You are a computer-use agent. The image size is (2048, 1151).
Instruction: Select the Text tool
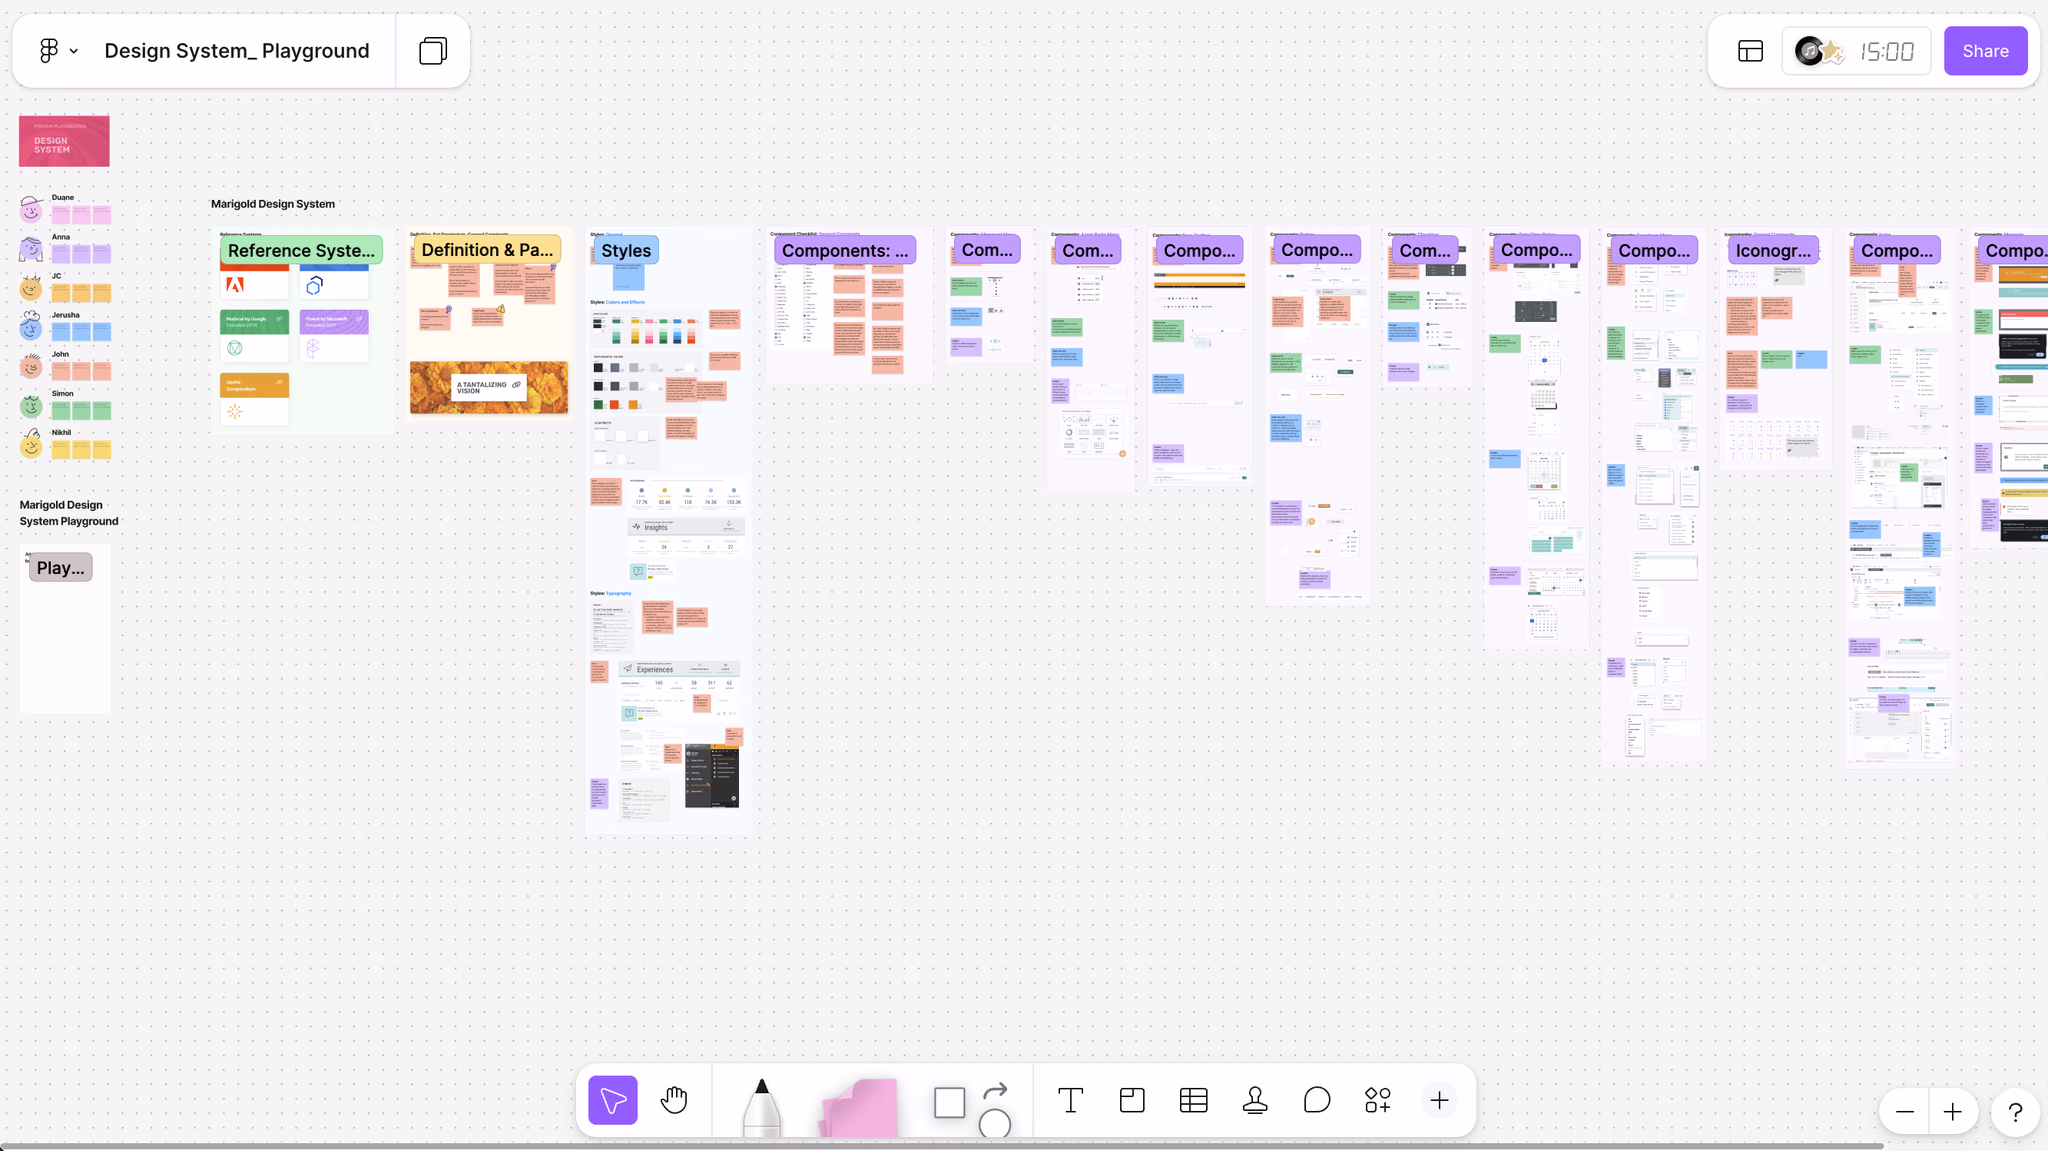tap(1070, 1100)
